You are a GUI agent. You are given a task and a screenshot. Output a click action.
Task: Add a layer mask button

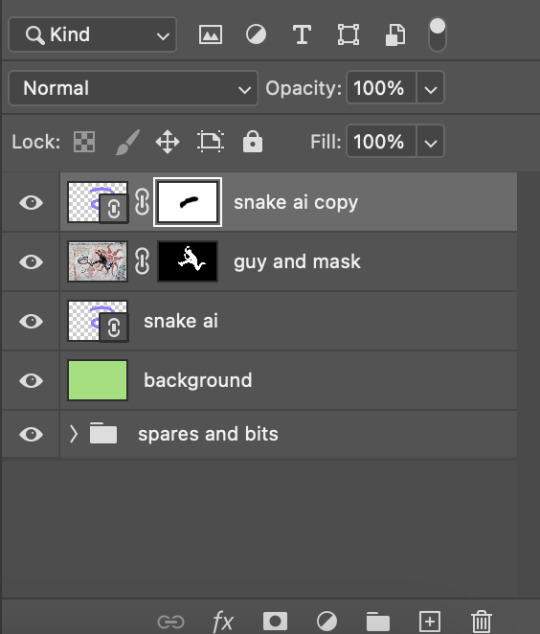coord(275,621)
